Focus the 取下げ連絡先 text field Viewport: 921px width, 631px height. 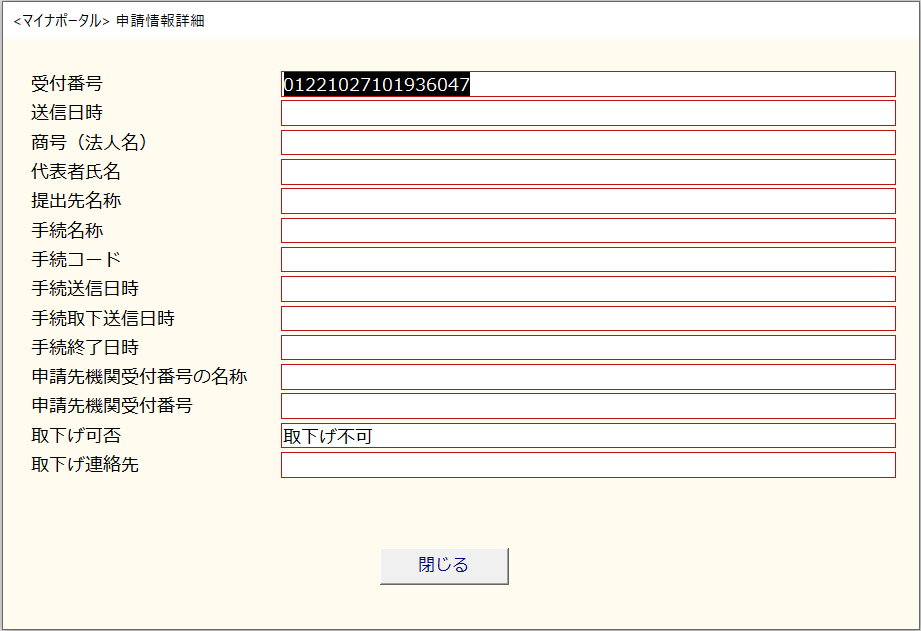[587, 465]
